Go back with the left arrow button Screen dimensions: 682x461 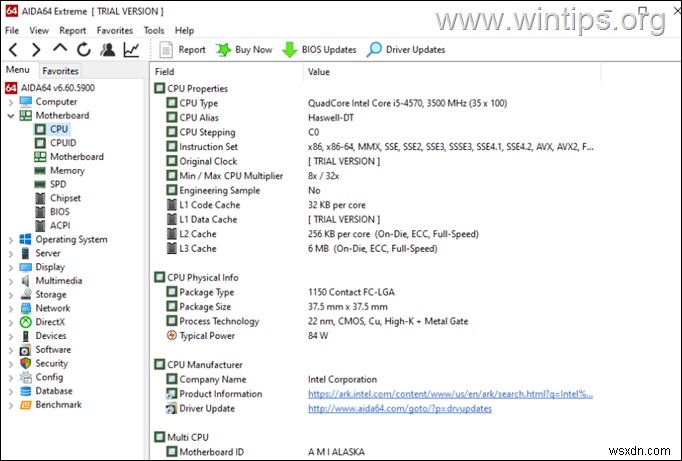13,50
